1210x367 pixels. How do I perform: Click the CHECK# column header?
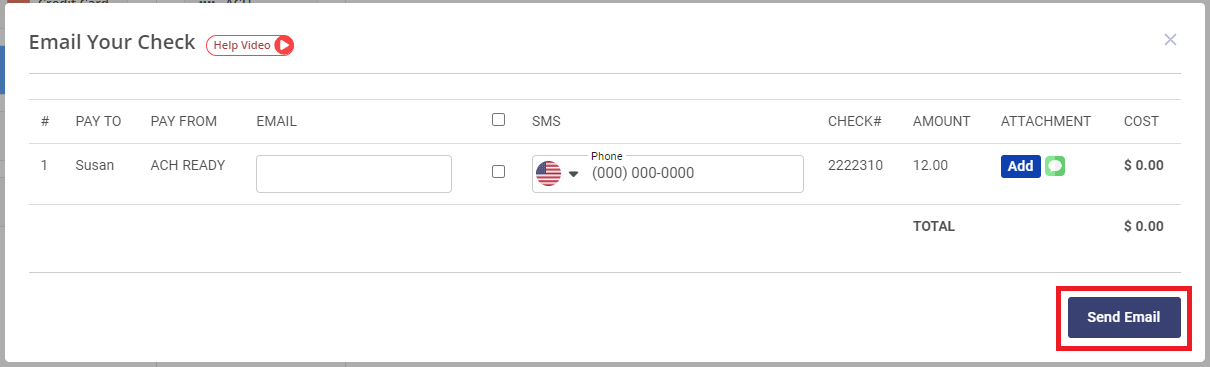tap(854, 121)
